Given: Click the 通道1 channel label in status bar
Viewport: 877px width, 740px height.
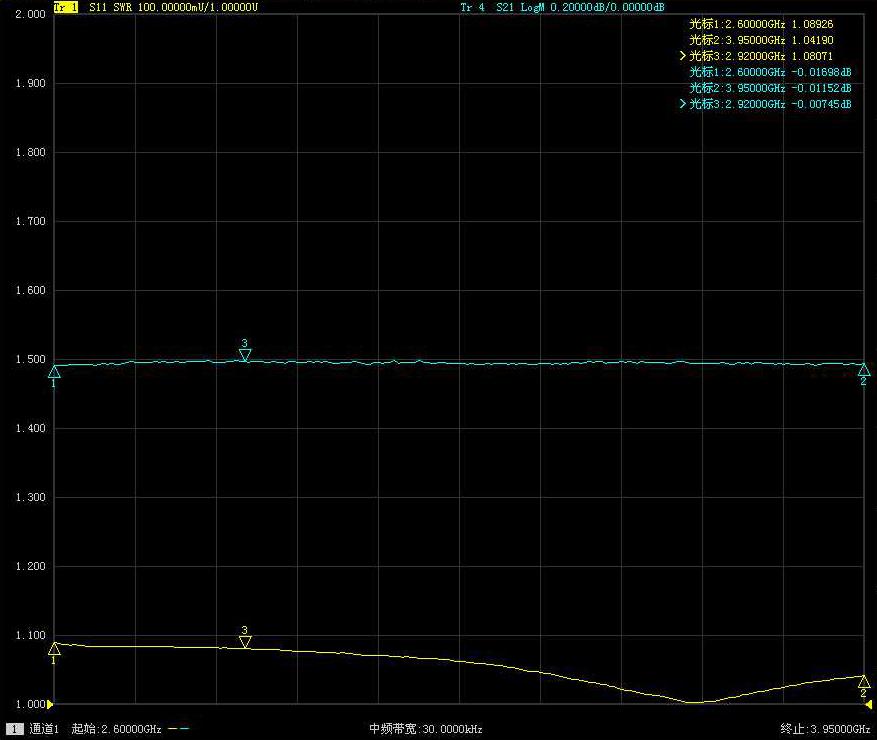Looking at the screenshot, I should (45, 729).
